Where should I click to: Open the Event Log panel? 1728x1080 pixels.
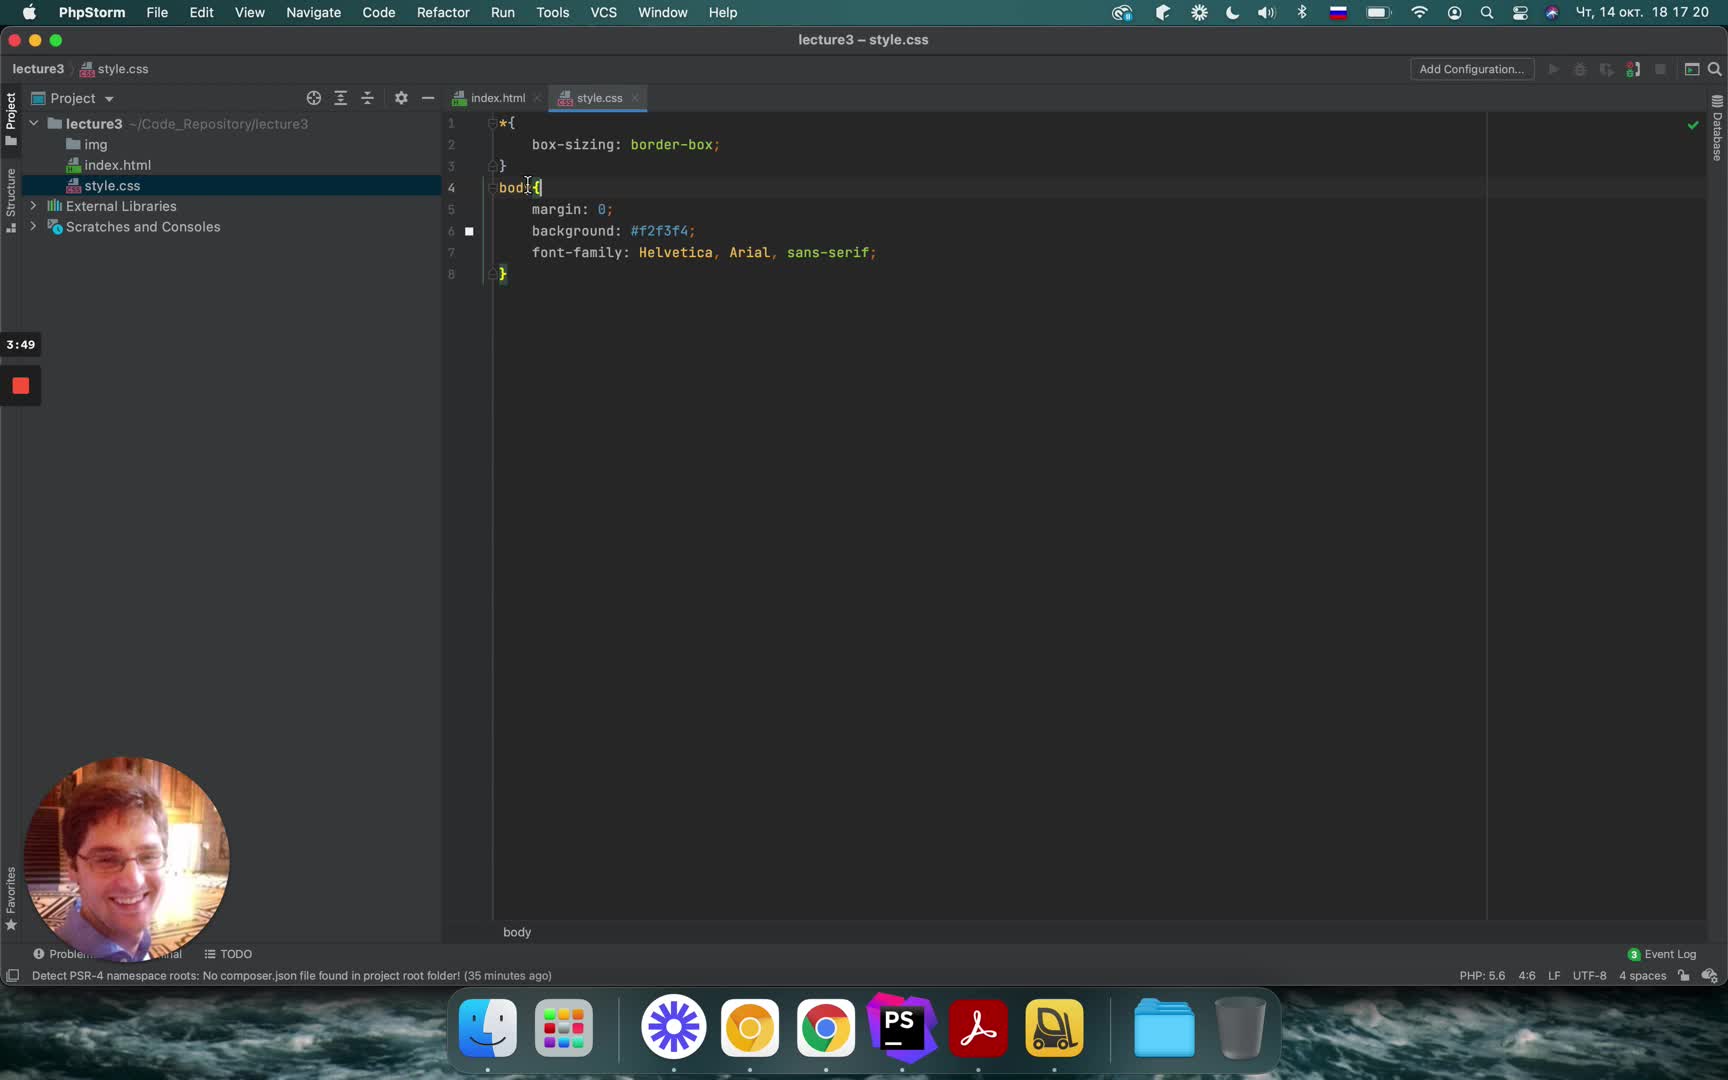1662,954
